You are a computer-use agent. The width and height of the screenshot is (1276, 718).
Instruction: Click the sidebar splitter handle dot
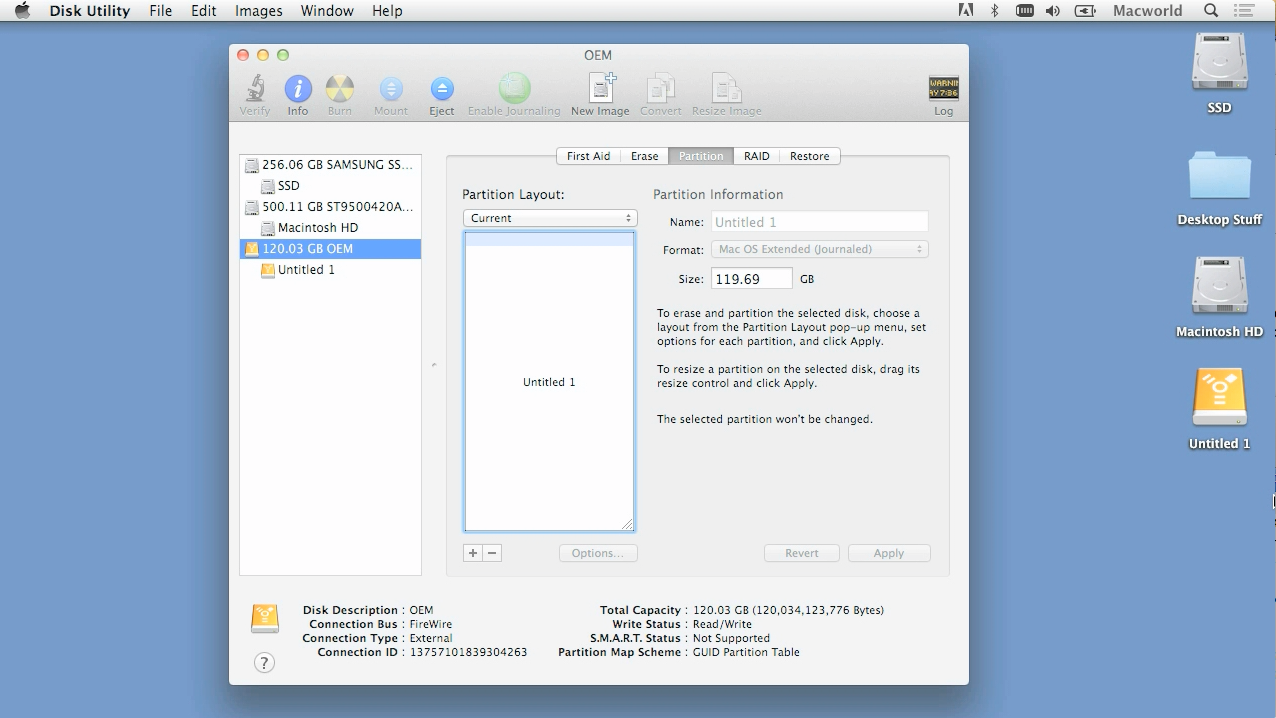coord(434,365)
